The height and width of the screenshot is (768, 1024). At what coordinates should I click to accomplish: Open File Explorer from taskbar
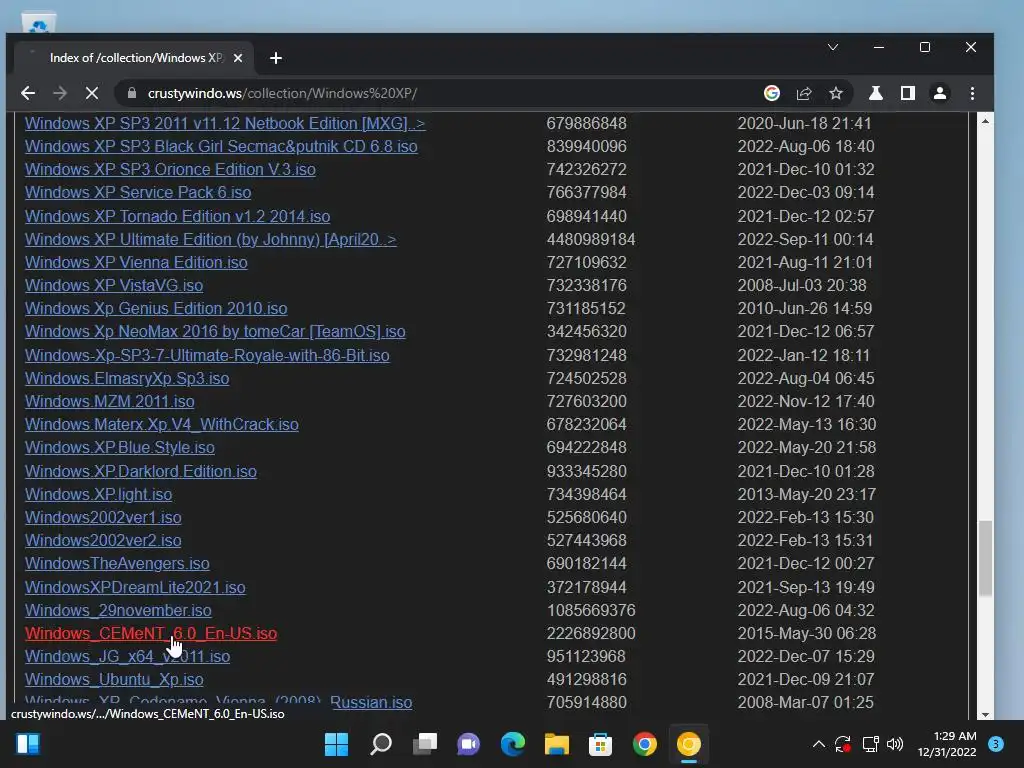(557, 744)
